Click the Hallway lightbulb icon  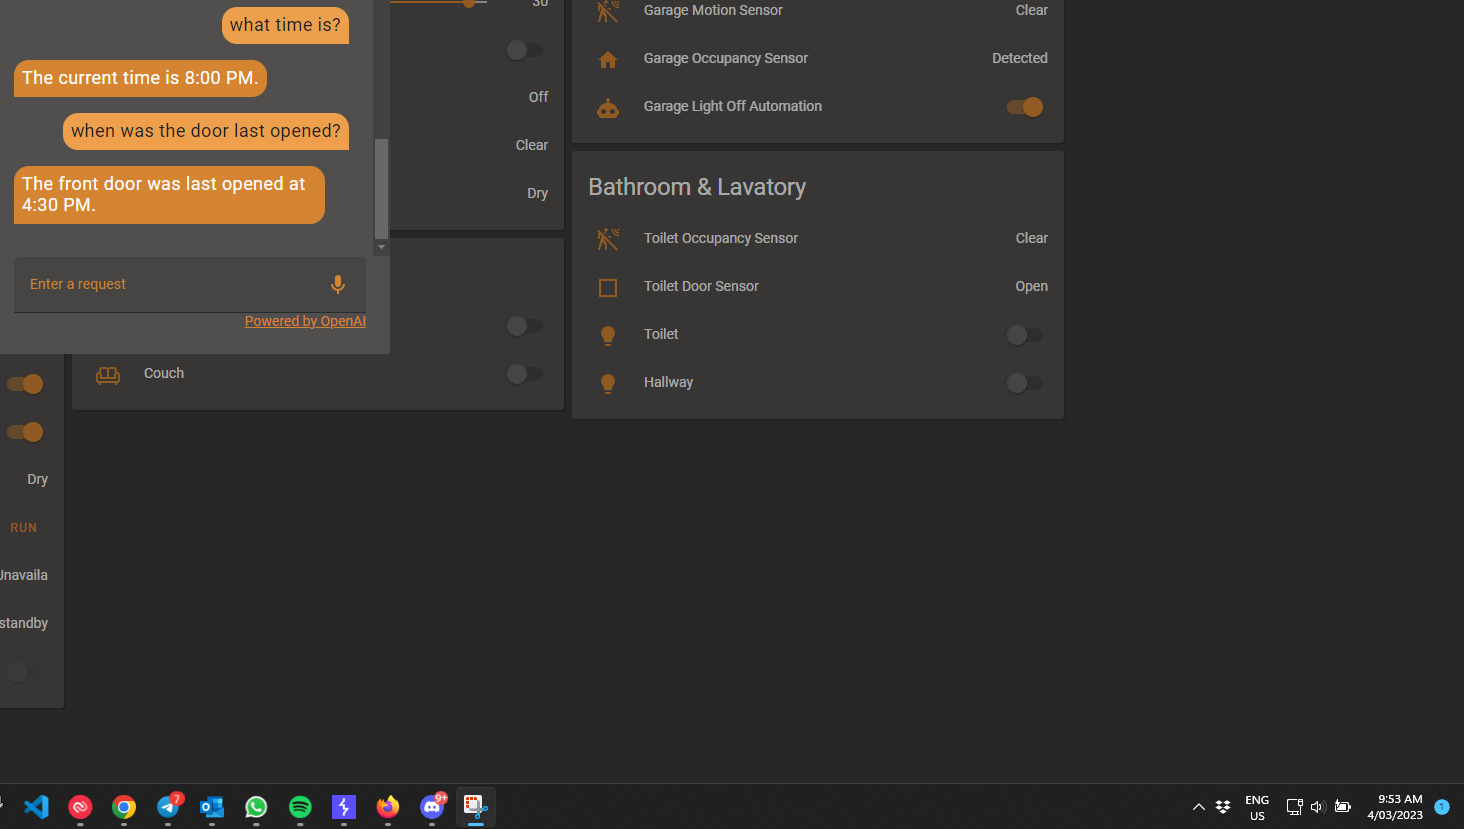[608, 382]
